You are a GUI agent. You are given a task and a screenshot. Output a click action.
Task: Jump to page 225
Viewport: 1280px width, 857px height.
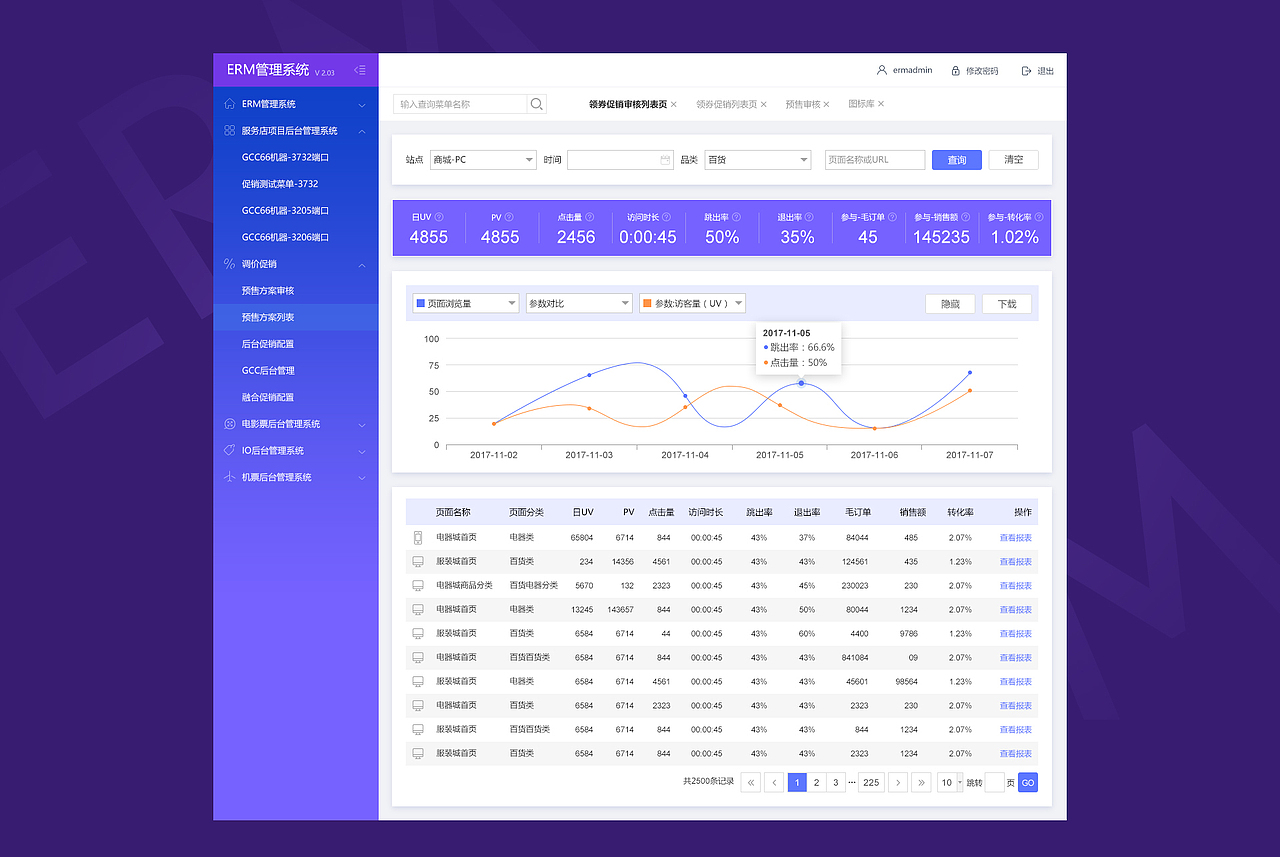coord(871,783)
